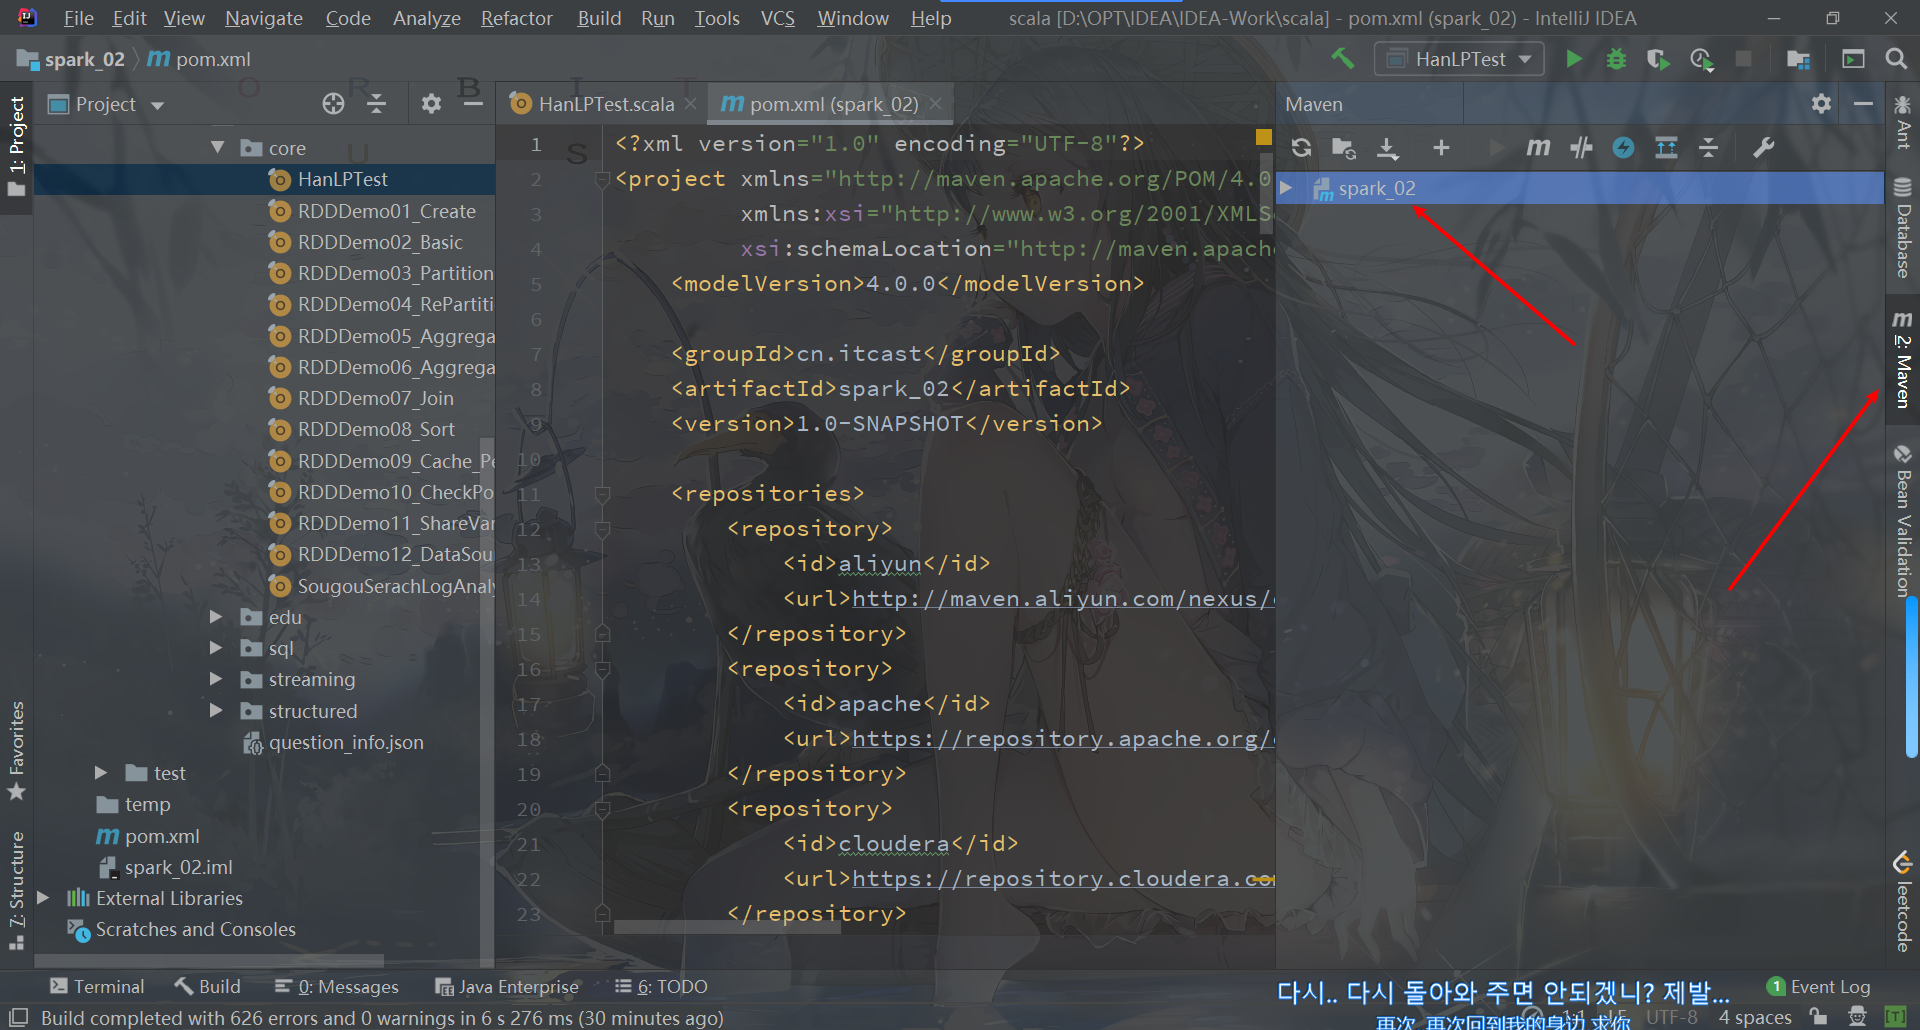1920x1030 pixels.
Task: Collapse all in the Maven tool window
Action: click(1709, 148)
